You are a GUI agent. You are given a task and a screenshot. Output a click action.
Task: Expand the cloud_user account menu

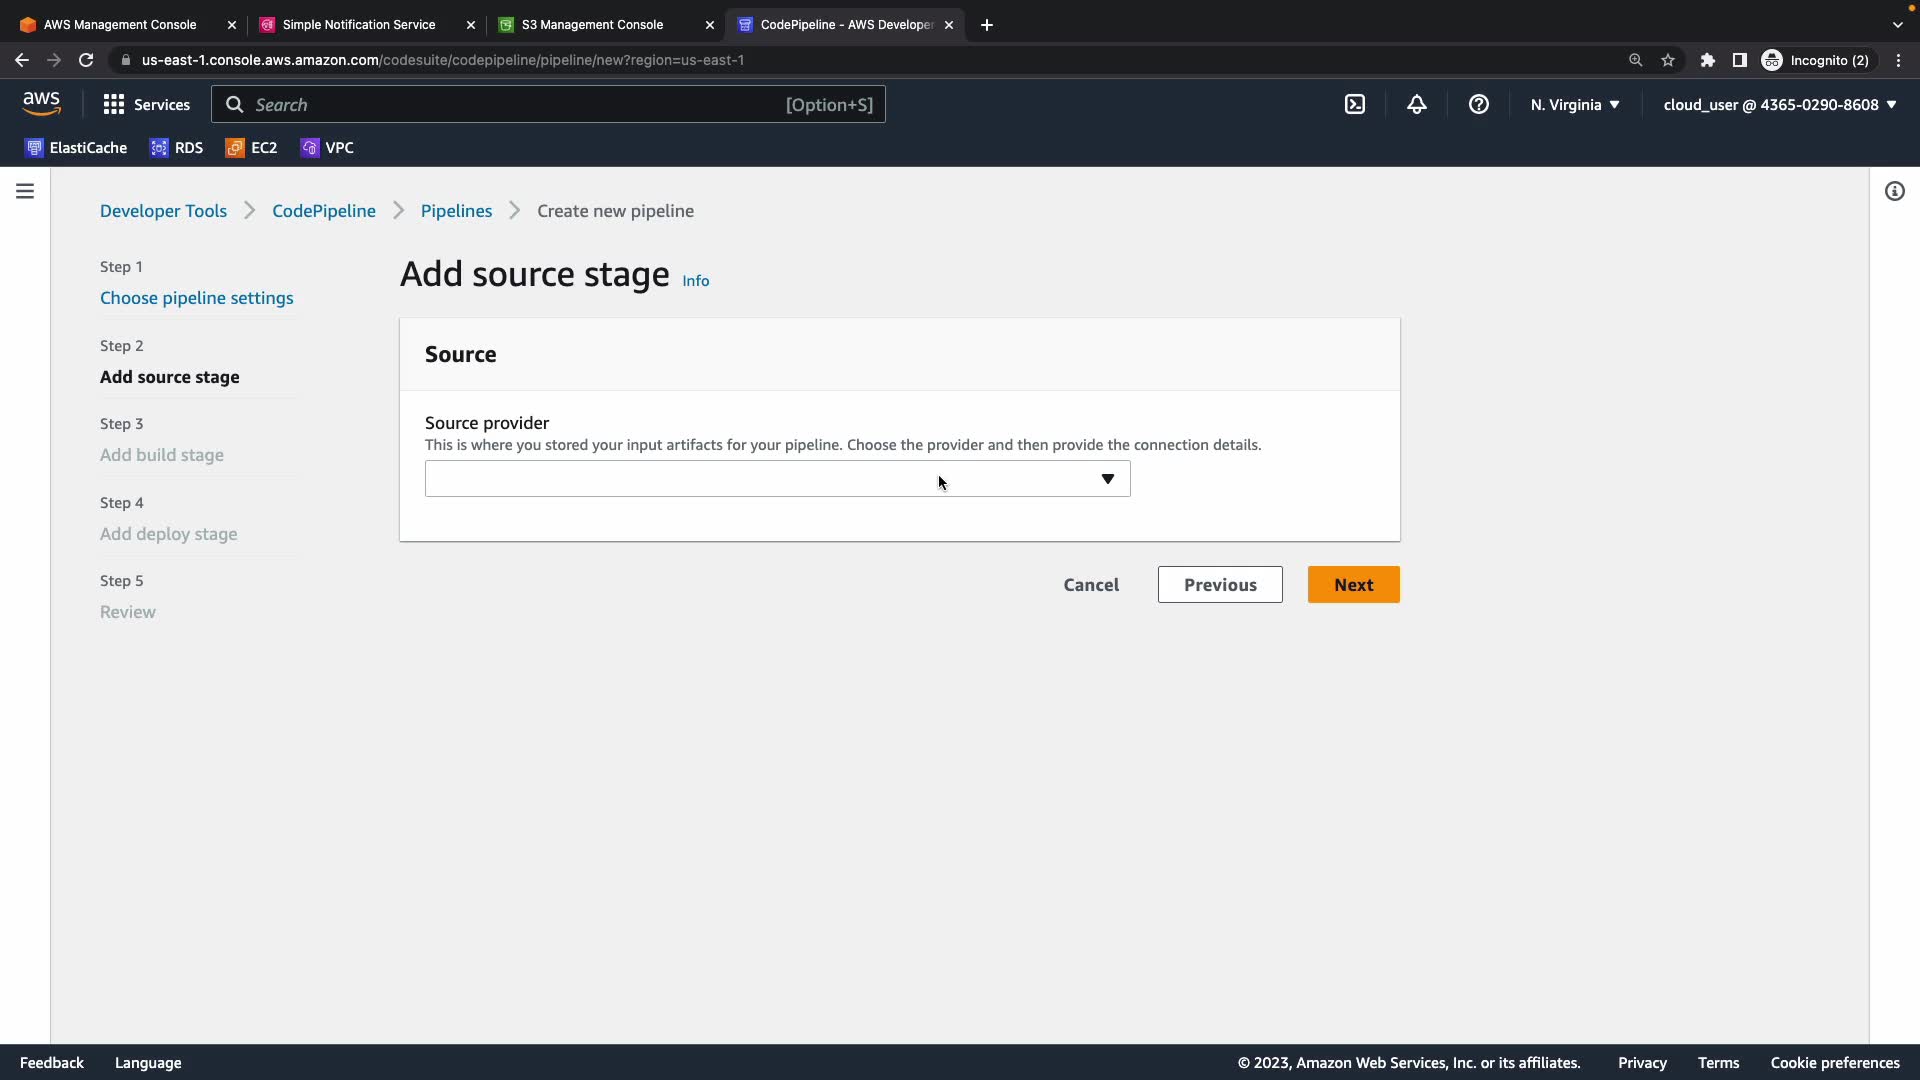click(1780, 104)
